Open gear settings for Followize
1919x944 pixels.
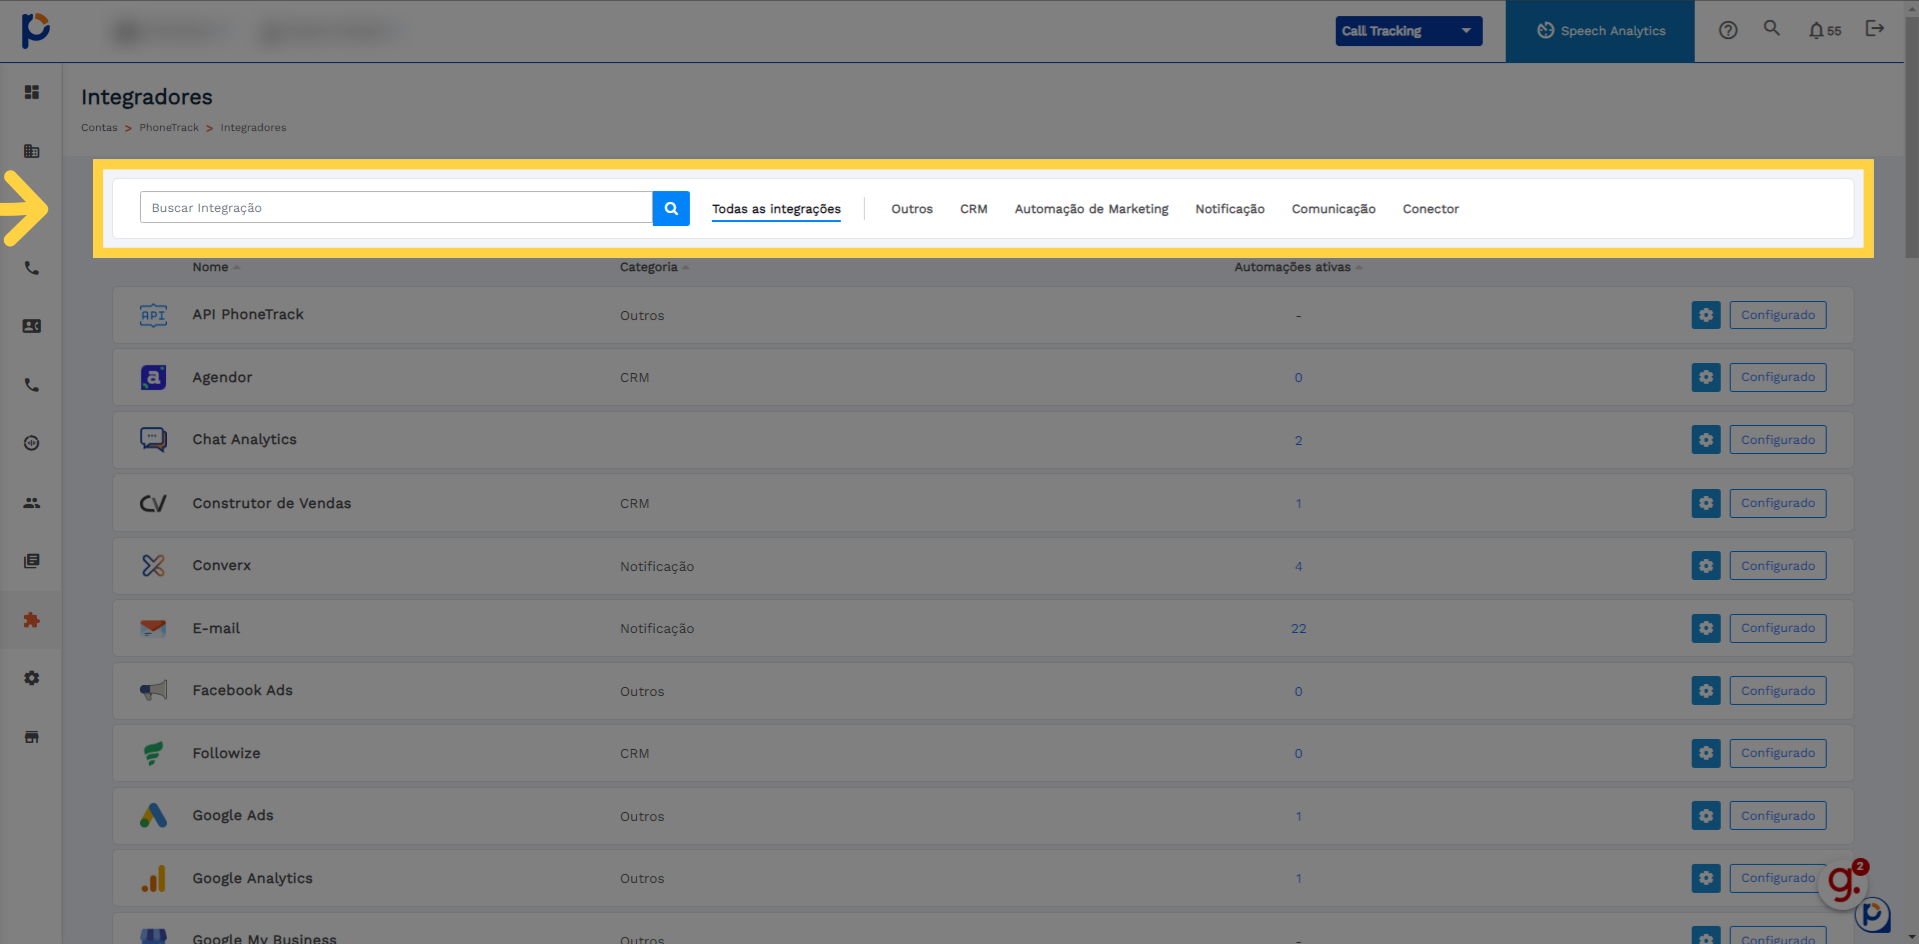[1706, 753]
